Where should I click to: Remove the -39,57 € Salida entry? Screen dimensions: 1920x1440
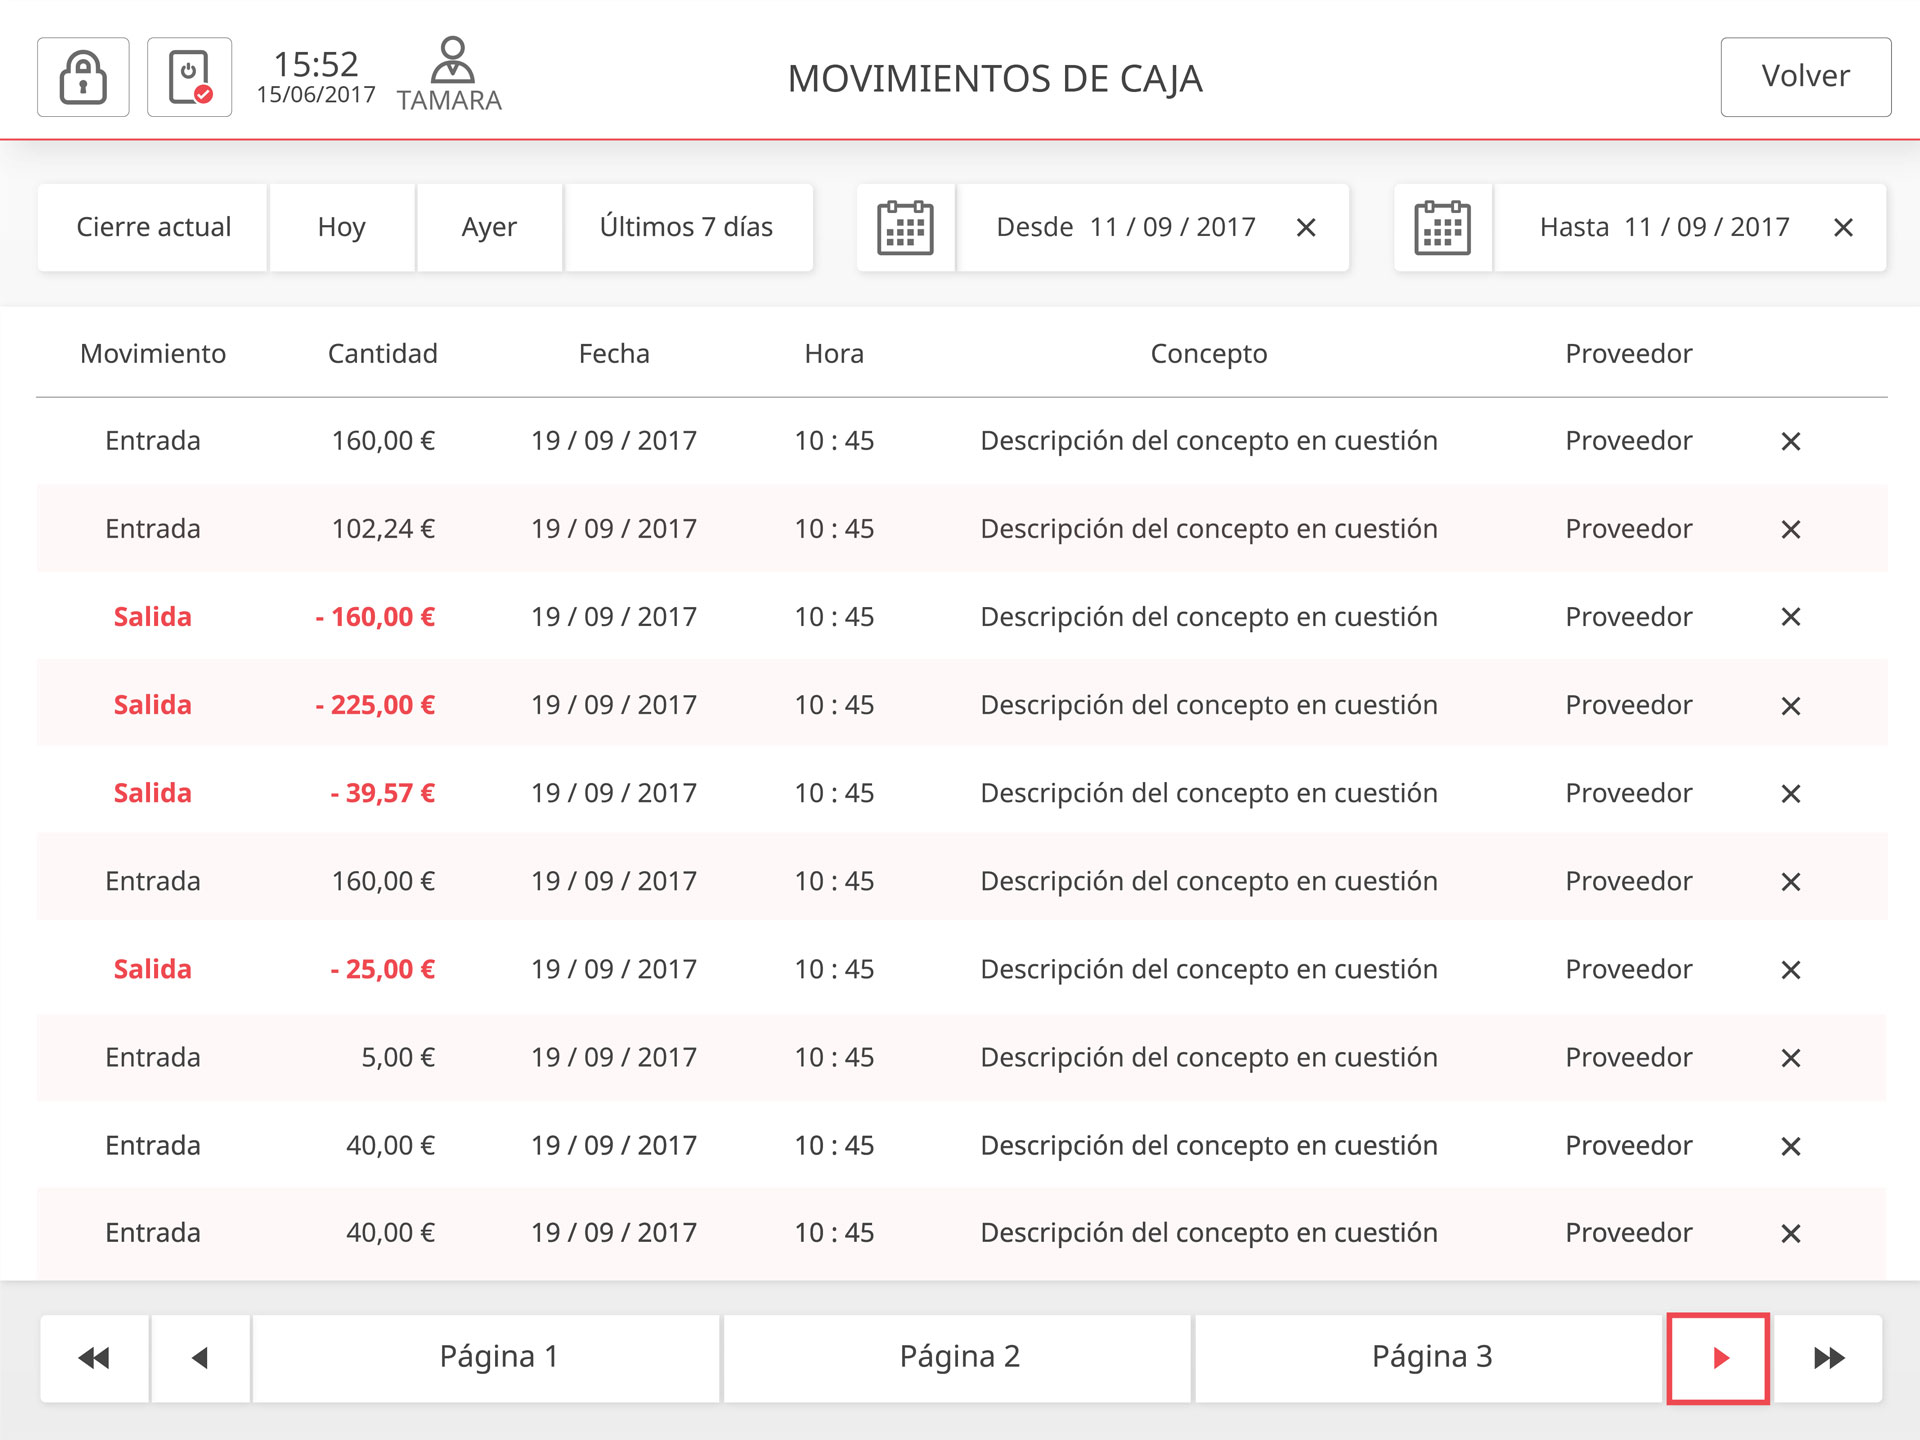click(x=1790, y=794)
